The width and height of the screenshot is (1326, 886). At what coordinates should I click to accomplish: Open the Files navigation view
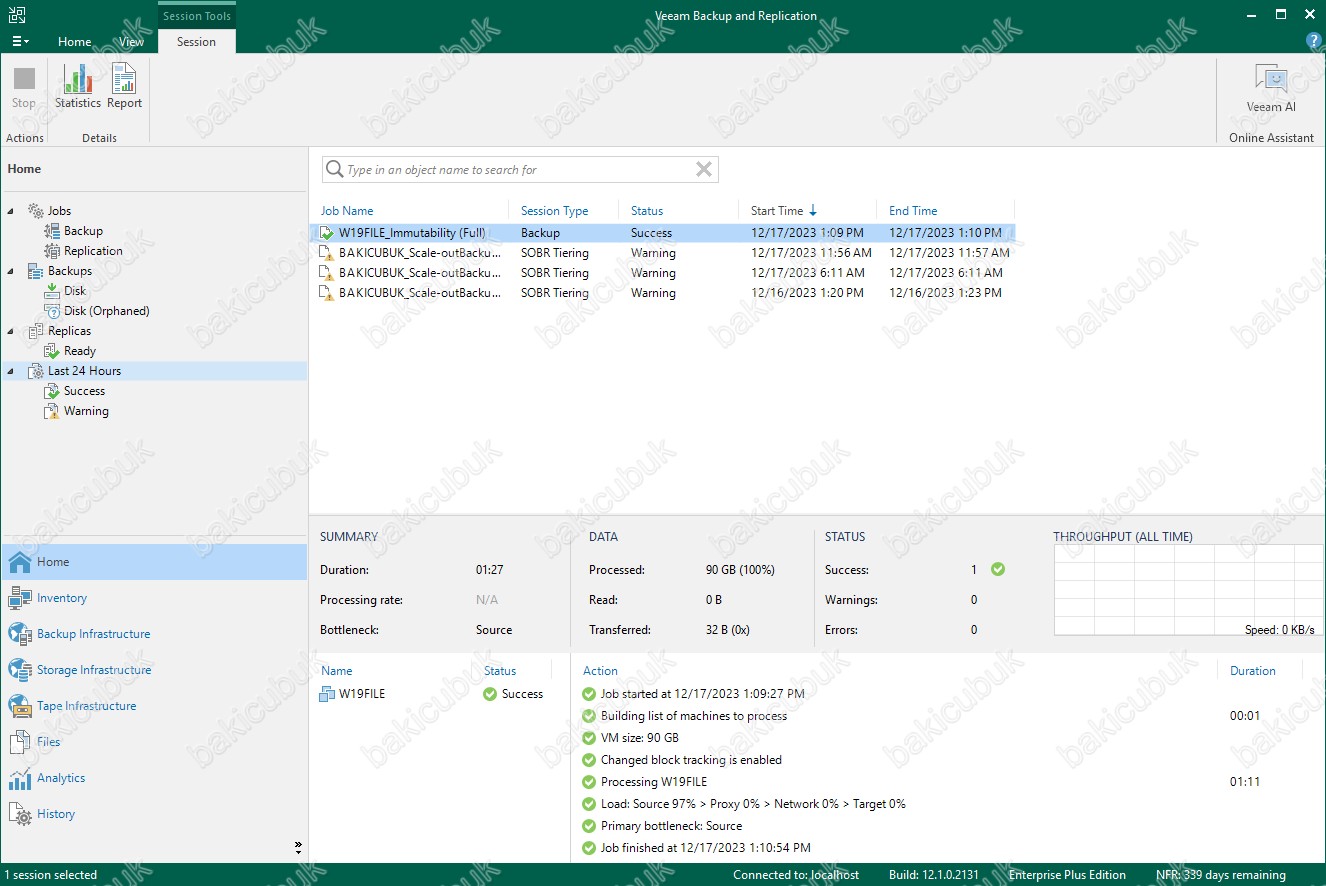(x=154, y=742)
